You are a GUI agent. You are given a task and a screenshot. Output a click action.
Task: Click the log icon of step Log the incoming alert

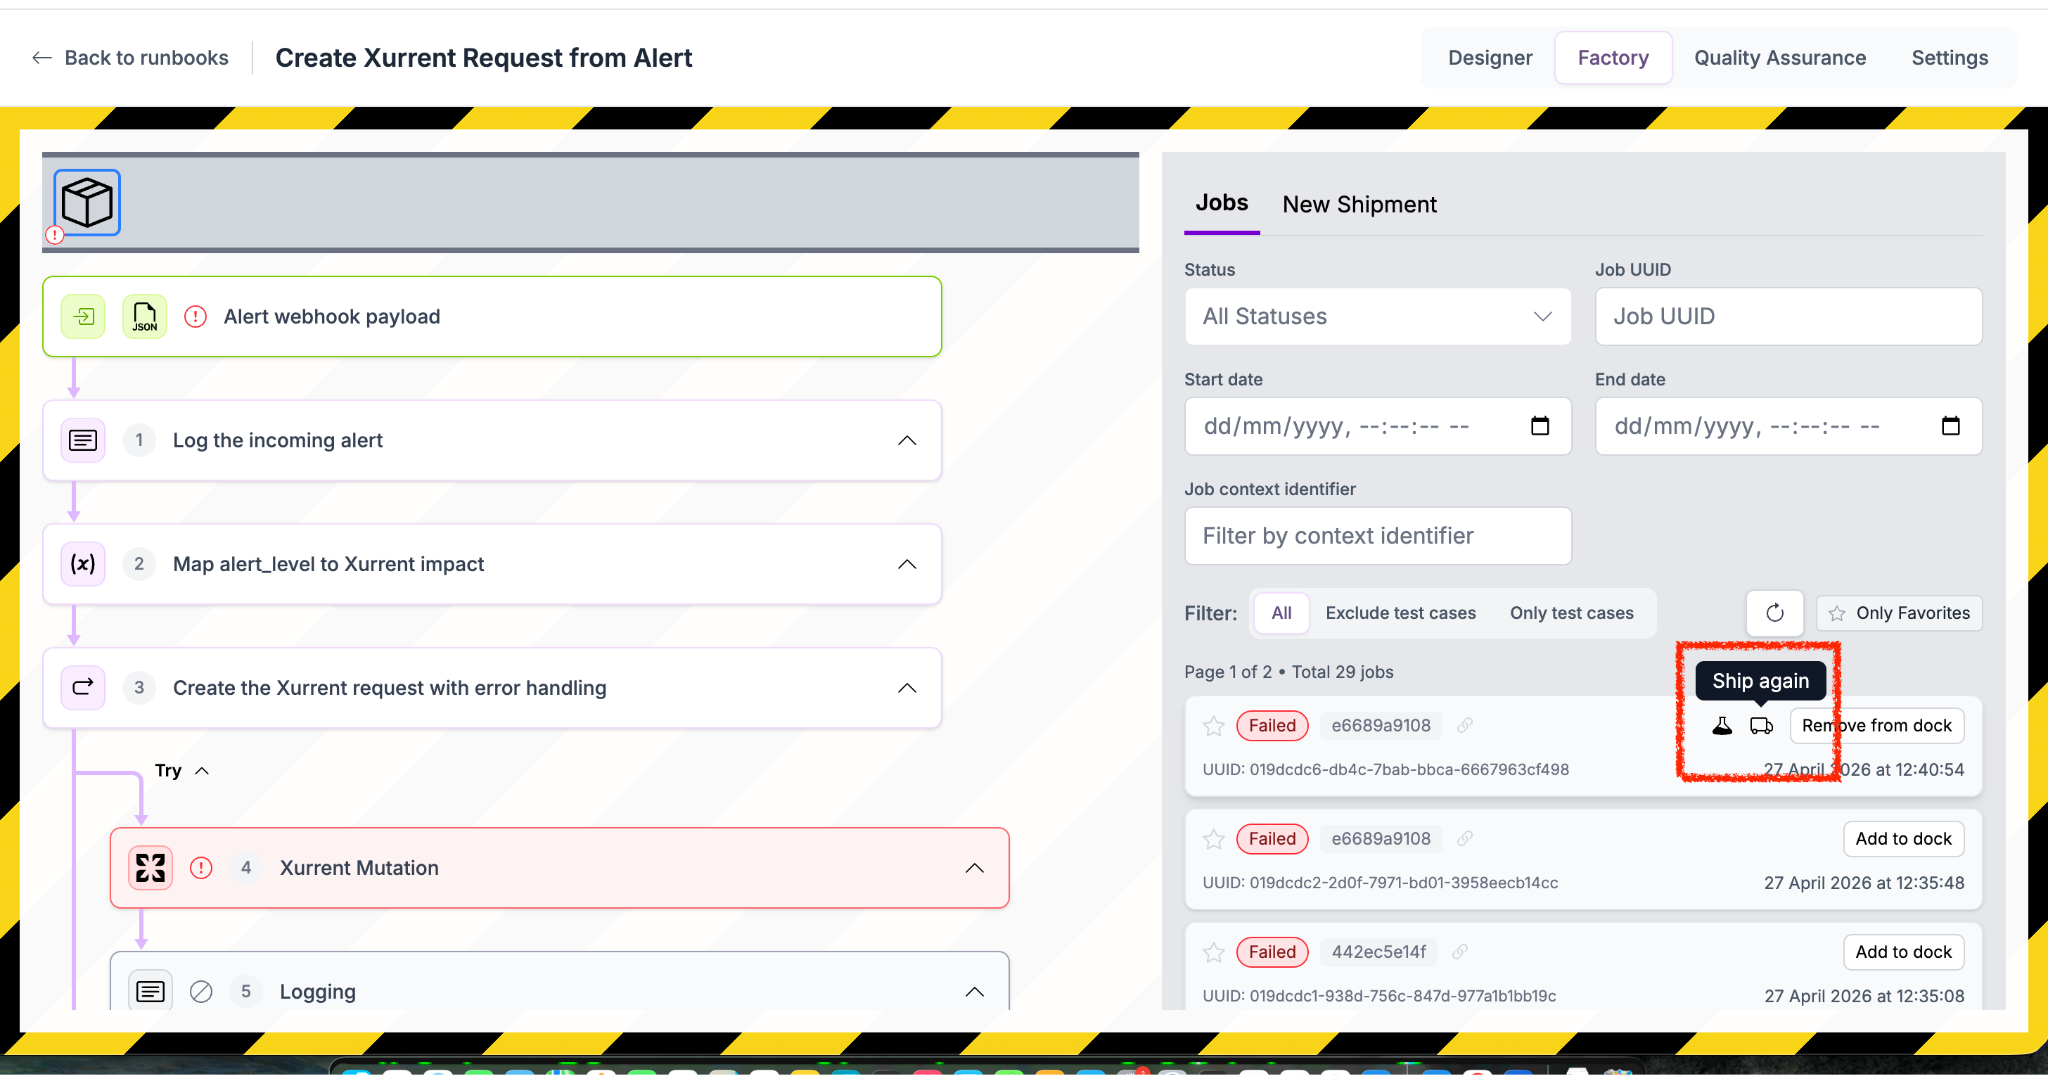click(x=83, y=440)
